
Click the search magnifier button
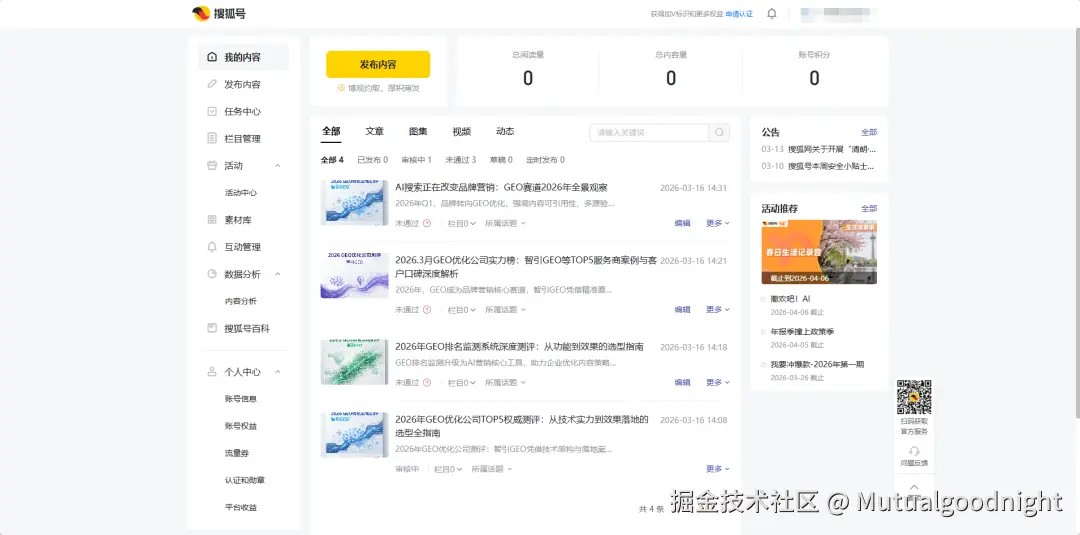719,132
